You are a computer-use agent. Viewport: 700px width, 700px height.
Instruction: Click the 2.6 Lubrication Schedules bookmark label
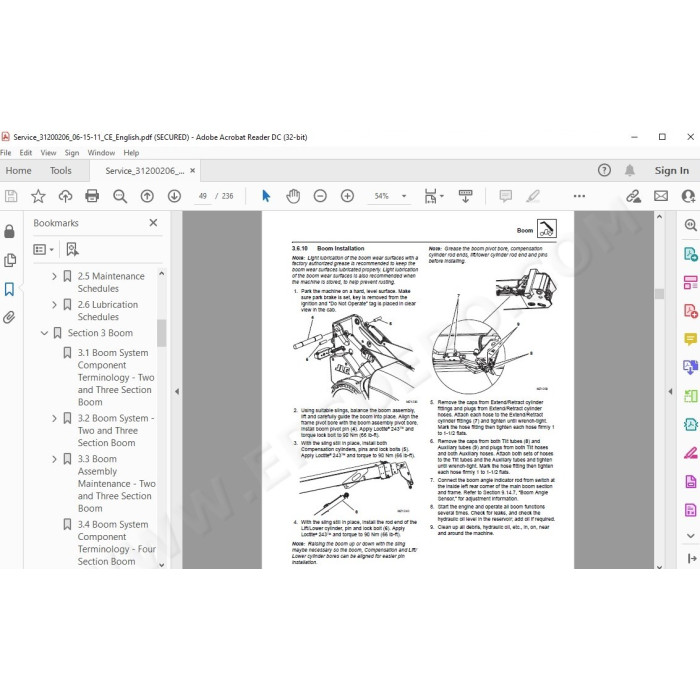click(108, 311)
